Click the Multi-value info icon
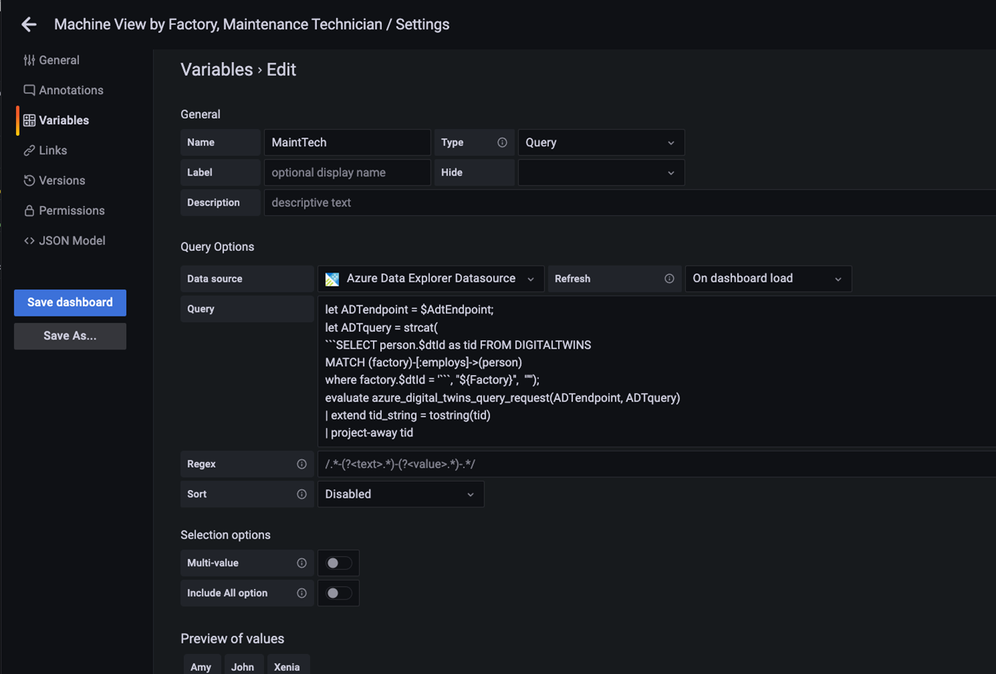This screenshot has width=996, height=674. click(302, 563)
